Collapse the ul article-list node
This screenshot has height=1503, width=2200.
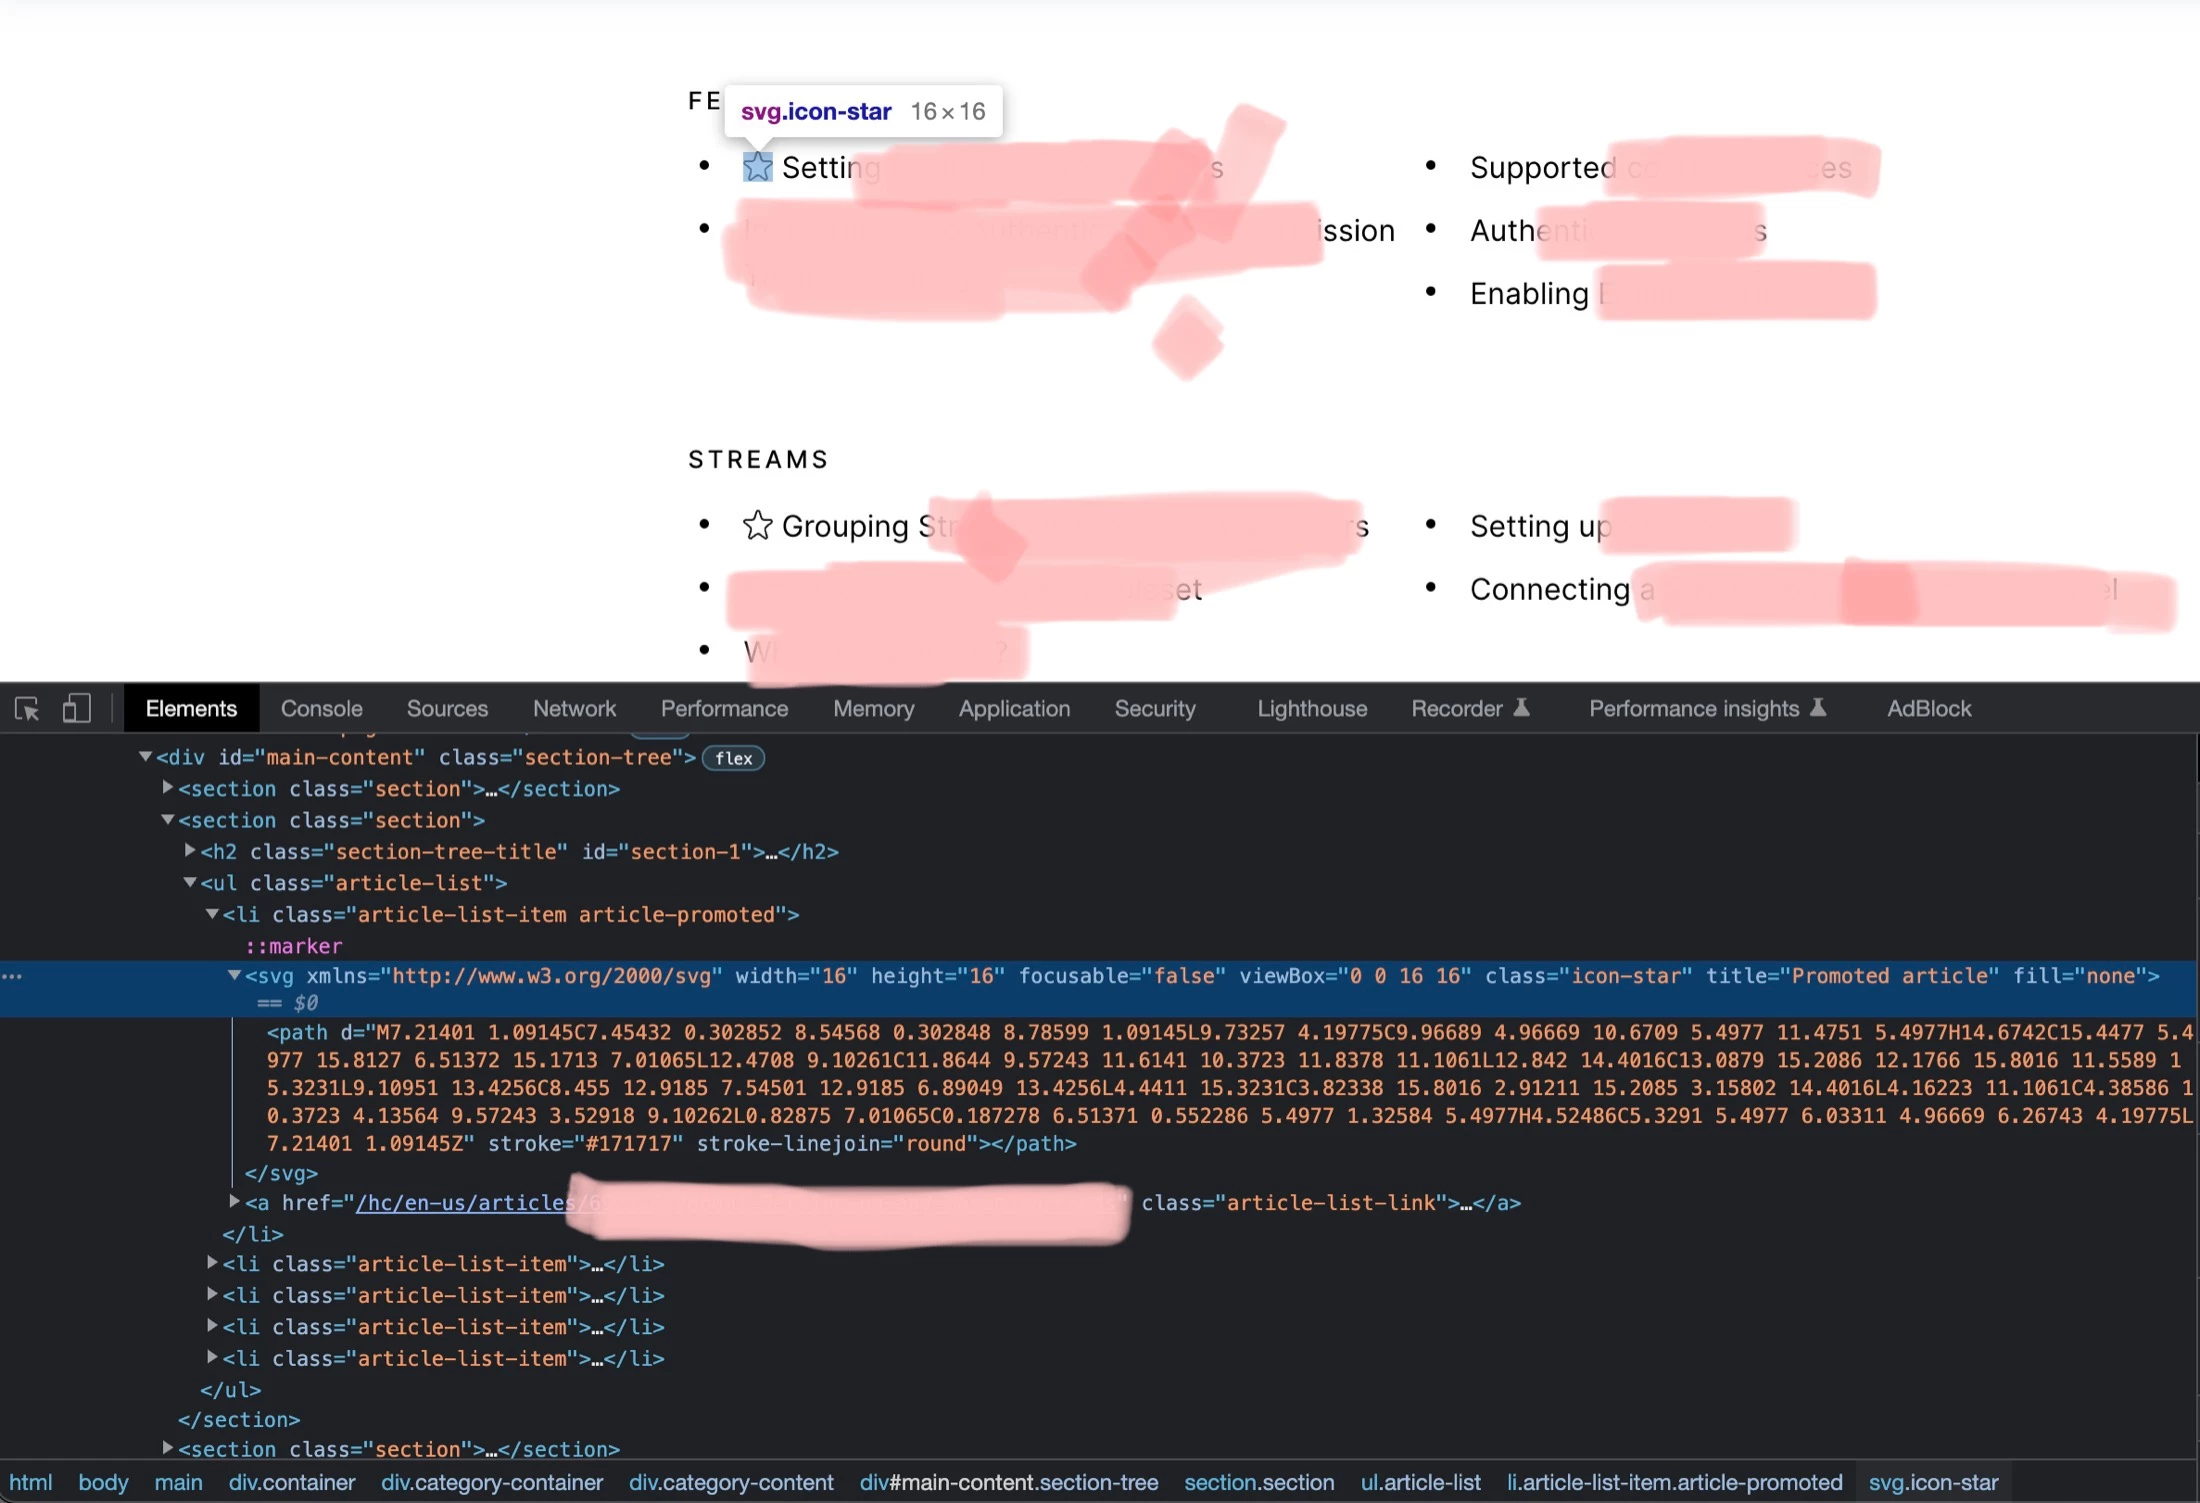(x=190, y=882)
